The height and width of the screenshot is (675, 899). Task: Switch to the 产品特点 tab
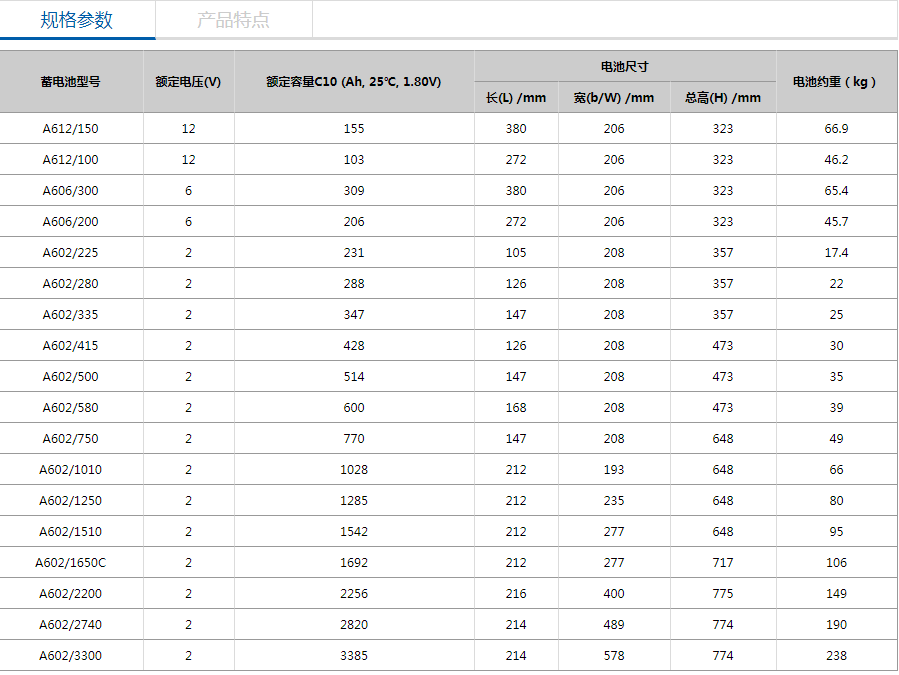pyautogui.click(x=233, y=20)
